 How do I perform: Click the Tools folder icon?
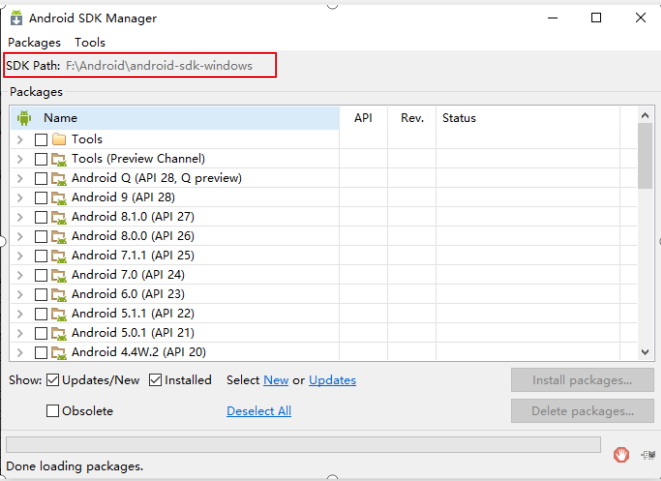(x=59, y=139)
